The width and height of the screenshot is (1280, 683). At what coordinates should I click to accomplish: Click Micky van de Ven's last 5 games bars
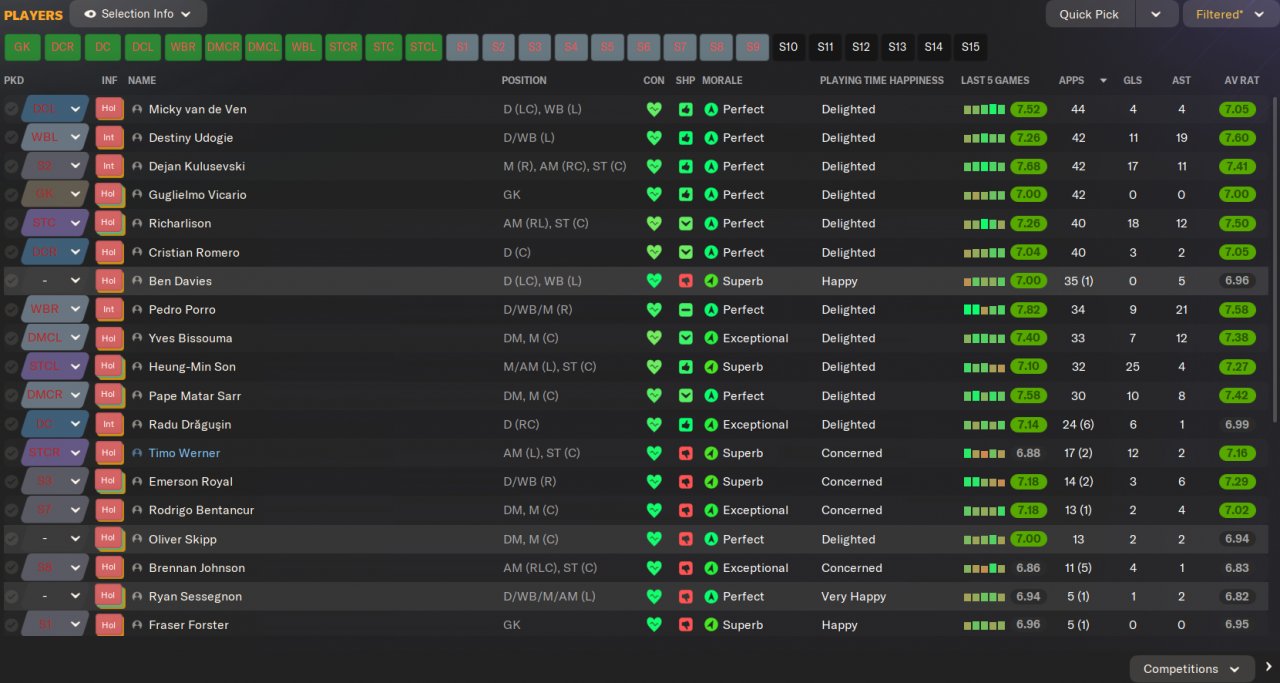coord(984,109)
